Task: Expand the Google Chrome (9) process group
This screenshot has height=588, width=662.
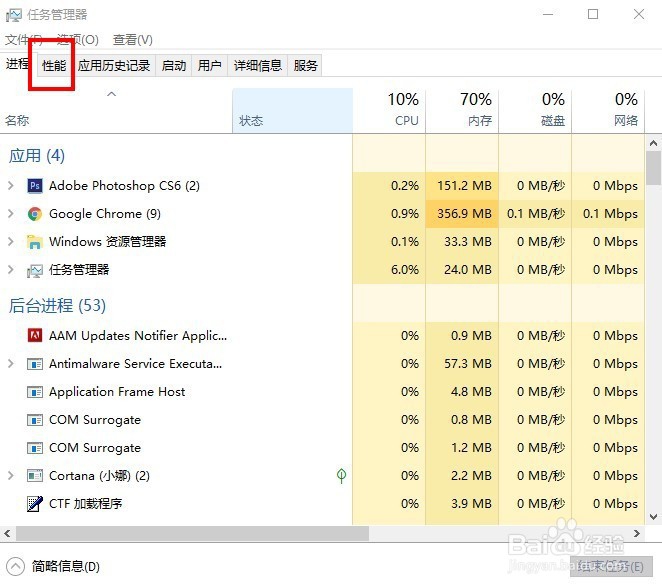Action: (x=11, y=214)
